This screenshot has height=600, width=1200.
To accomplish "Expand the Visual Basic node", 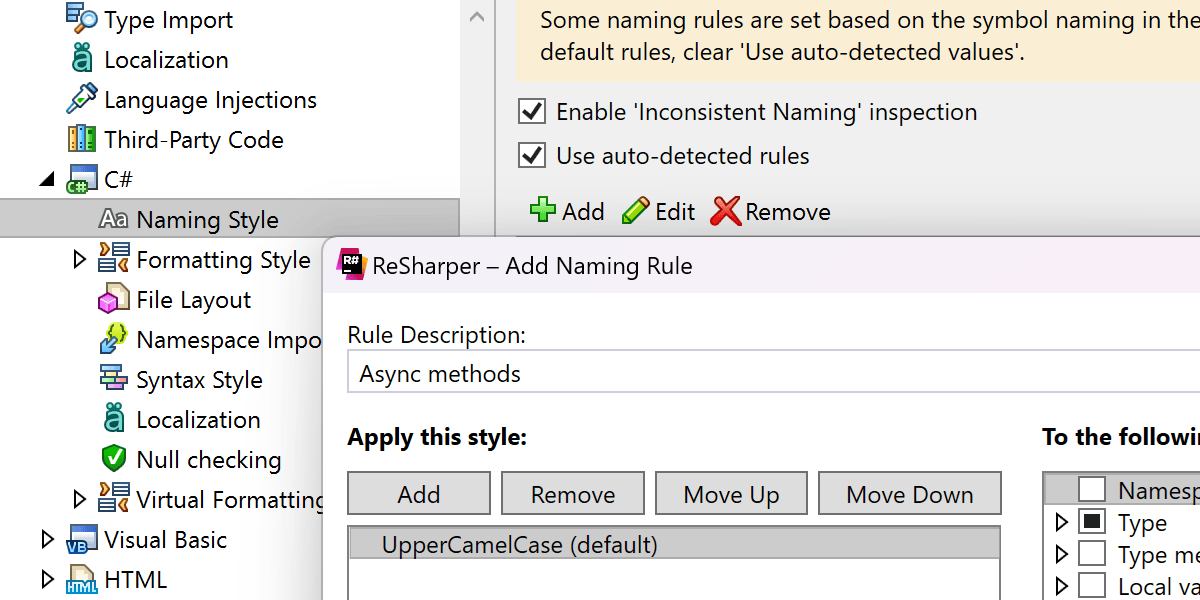I will tap(47, 540).
